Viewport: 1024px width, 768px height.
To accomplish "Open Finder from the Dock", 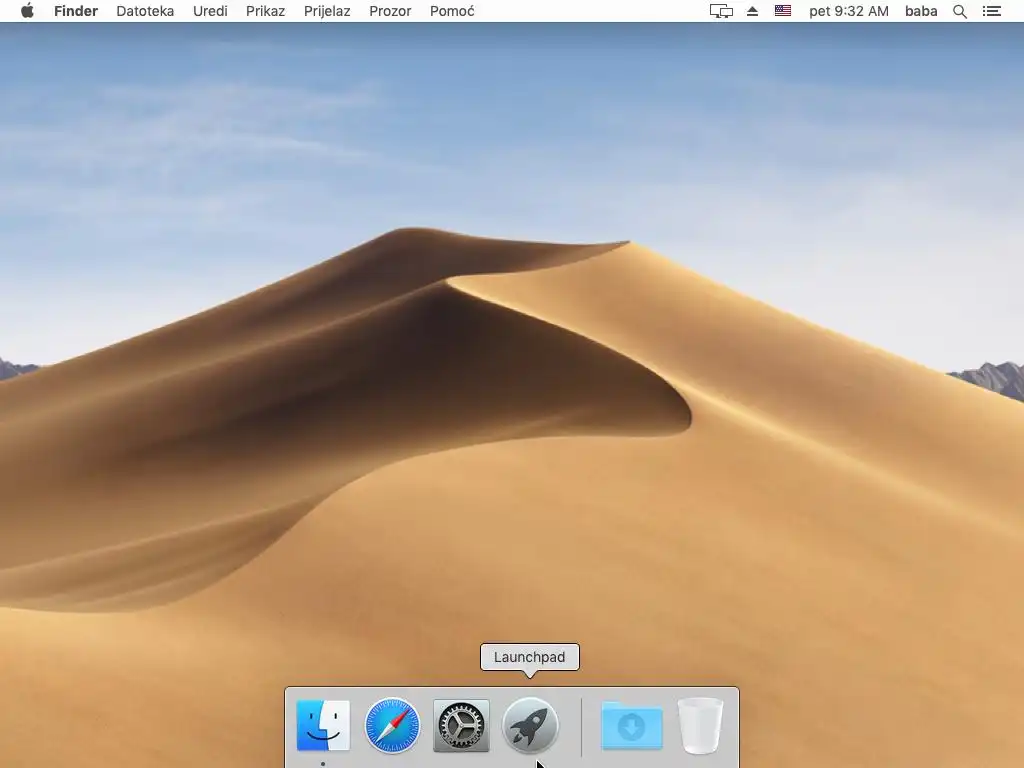I will 323,725.
